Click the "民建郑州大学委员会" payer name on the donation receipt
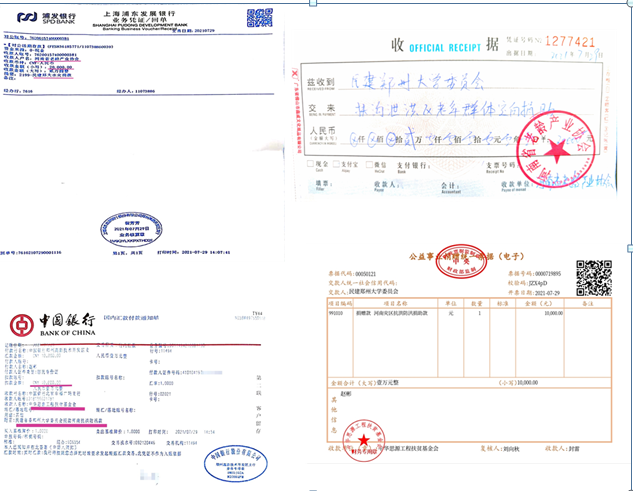 pos(373,291)
